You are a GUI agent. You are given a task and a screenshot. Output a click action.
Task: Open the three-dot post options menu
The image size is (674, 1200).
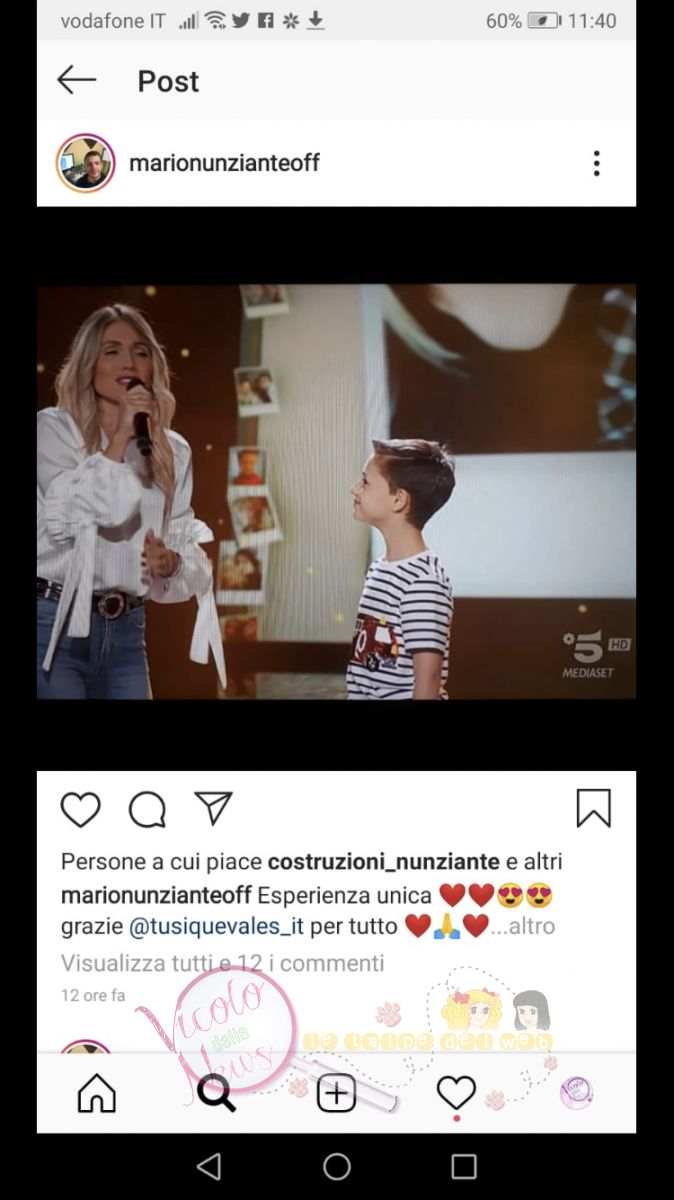coord(596,163)
